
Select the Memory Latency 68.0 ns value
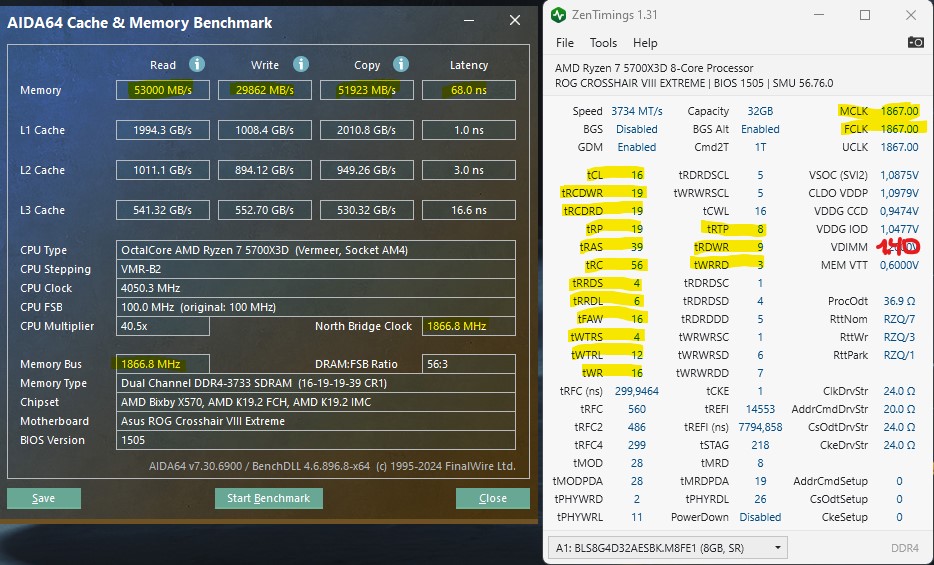pyautogui.click(x=469, y=90)
